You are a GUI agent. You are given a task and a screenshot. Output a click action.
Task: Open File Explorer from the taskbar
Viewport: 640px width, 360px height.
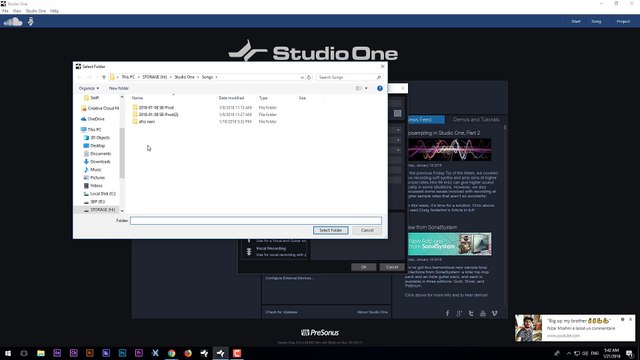tap(41, 353)
